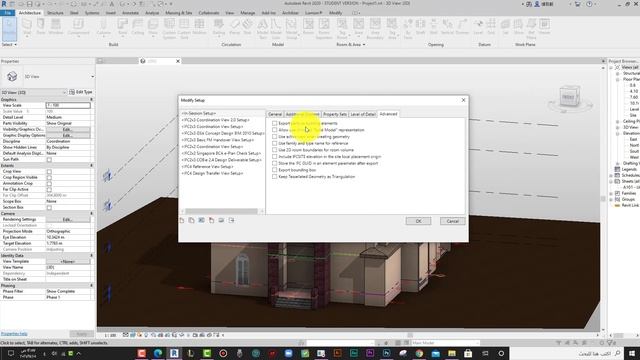This screenshot has height=360, width=640.
Task: Open the Select panel dropdown
Action: coord(9,44)
